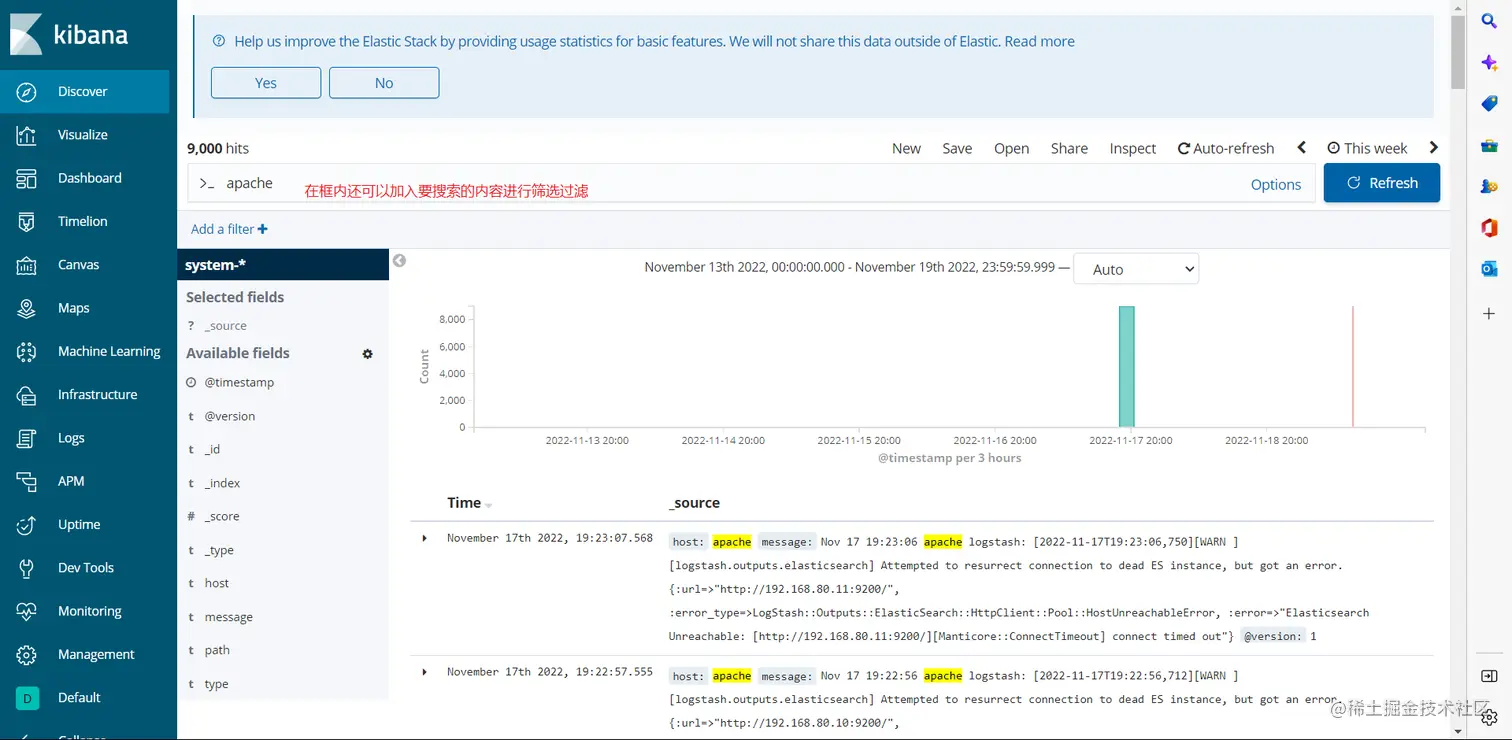The width and height of the screenshot is (1512, 740).
Task: Open the This week time picker
Action: coord(1367,148)
